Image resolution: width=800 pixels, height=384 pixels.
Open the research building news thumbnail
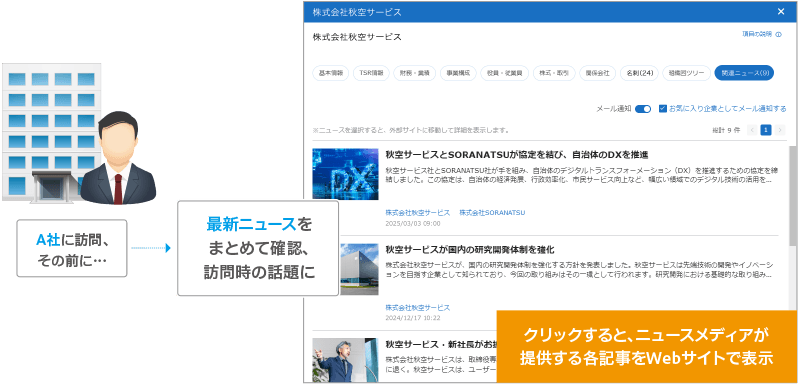tap(359, 269)
